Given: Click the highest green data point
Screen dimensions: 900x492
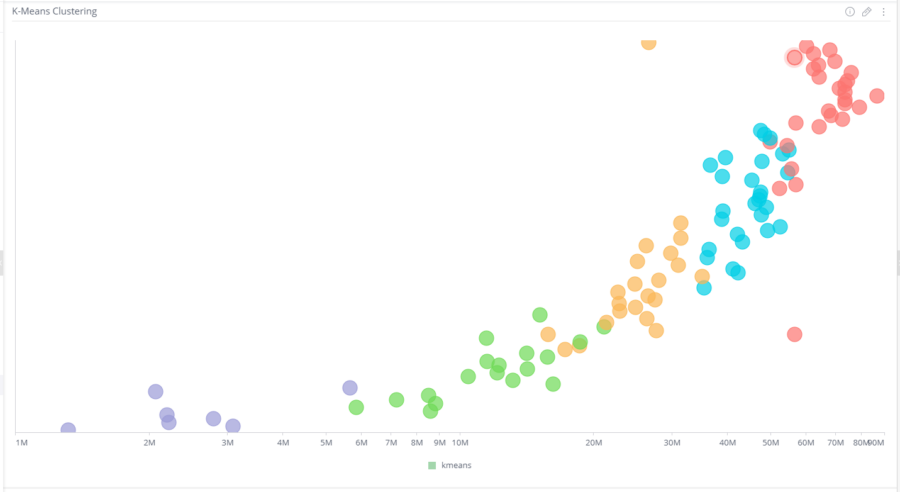Looking at the screenshot, I should pos(540,315).
